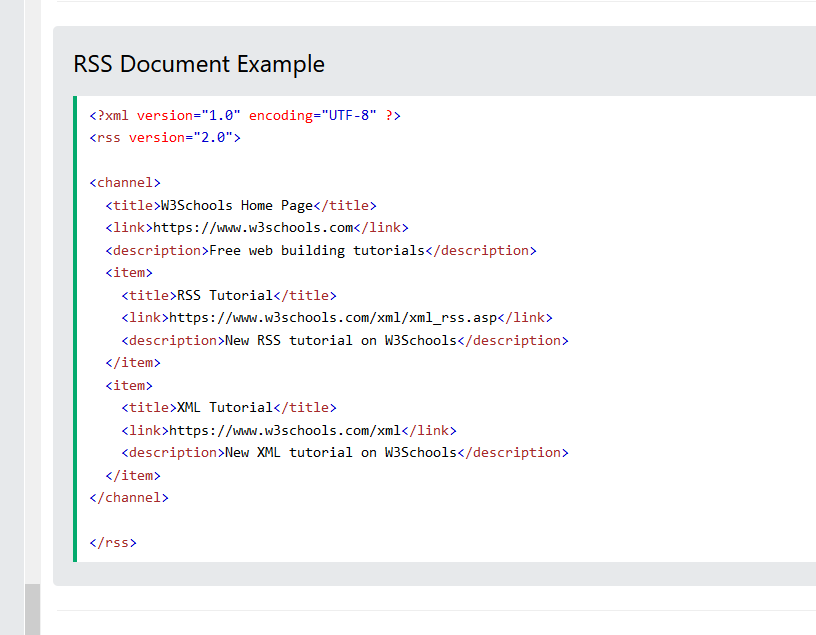Click description "New RSS tutorial on W3Schools"
Image resolution: width=816 pixels, height=635 pixels.
345,340
